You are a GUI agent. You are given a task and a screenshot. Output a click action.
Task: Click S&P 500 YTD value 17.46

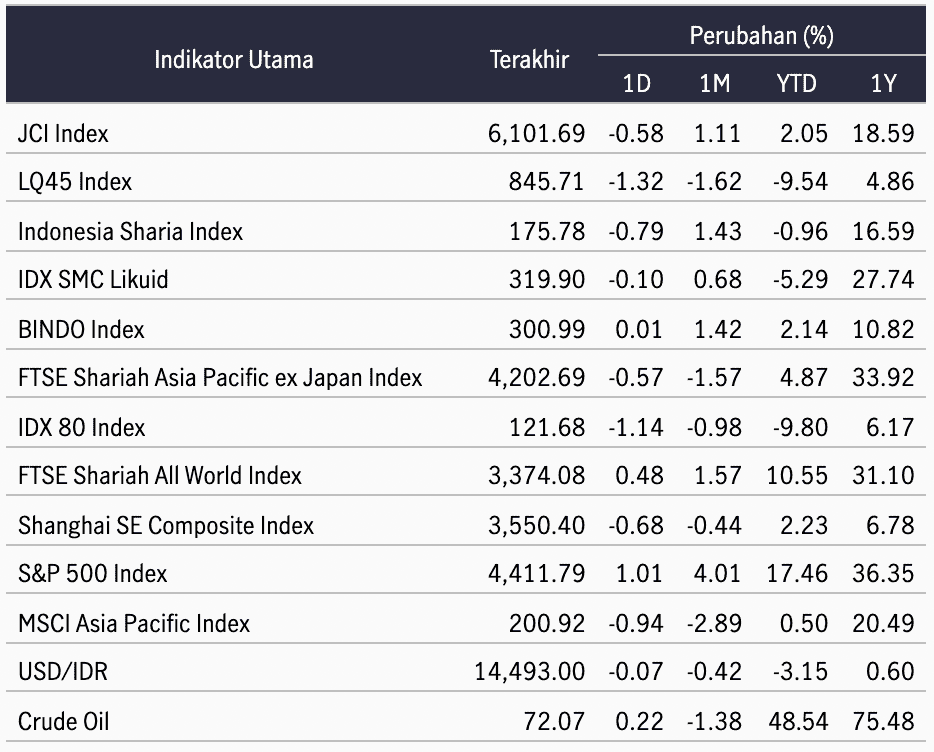click(x=797, y=574)
